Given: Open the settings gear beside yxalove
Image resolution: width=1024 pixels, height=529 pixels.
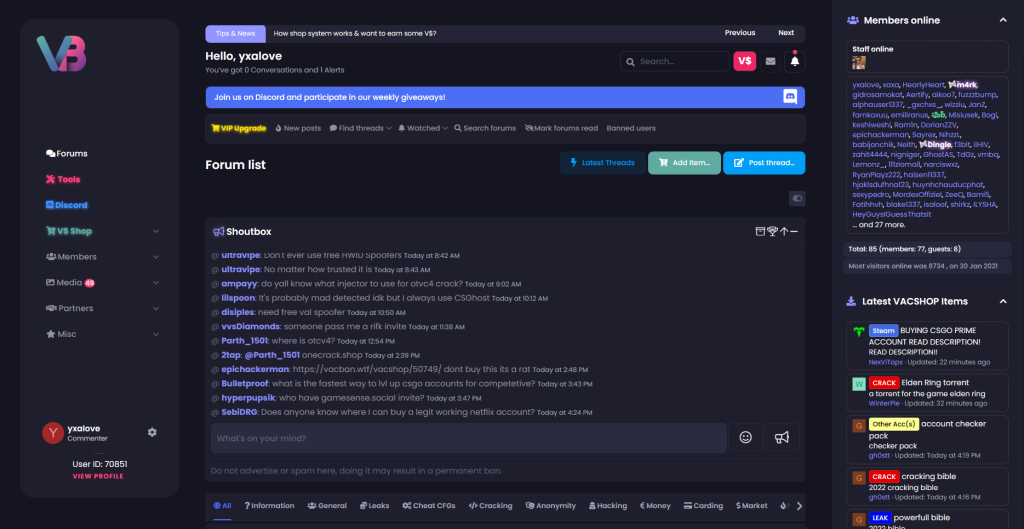Looking at the screenshot, I should 152,432.
